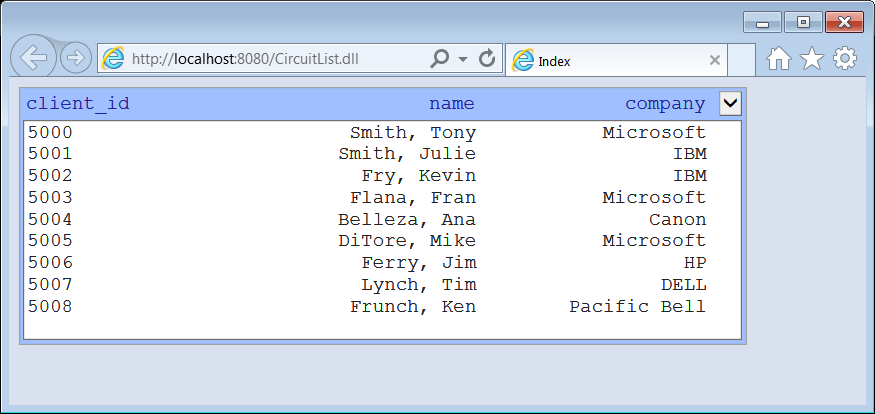Image resolution: width=875 pixels, height=414 pixels.
Task: Click Microsoft in Flana, Fran's row
Action: point(654,198)
